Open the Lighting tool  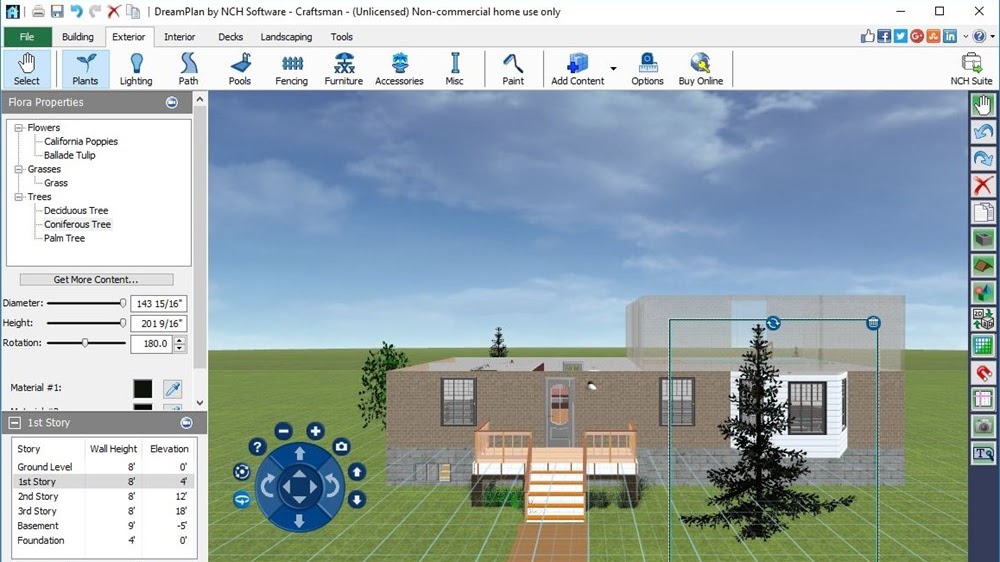point(136,69)
